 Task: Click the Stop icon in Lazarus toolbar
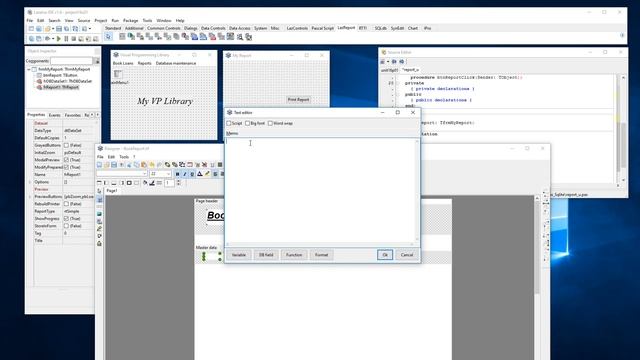73,39
